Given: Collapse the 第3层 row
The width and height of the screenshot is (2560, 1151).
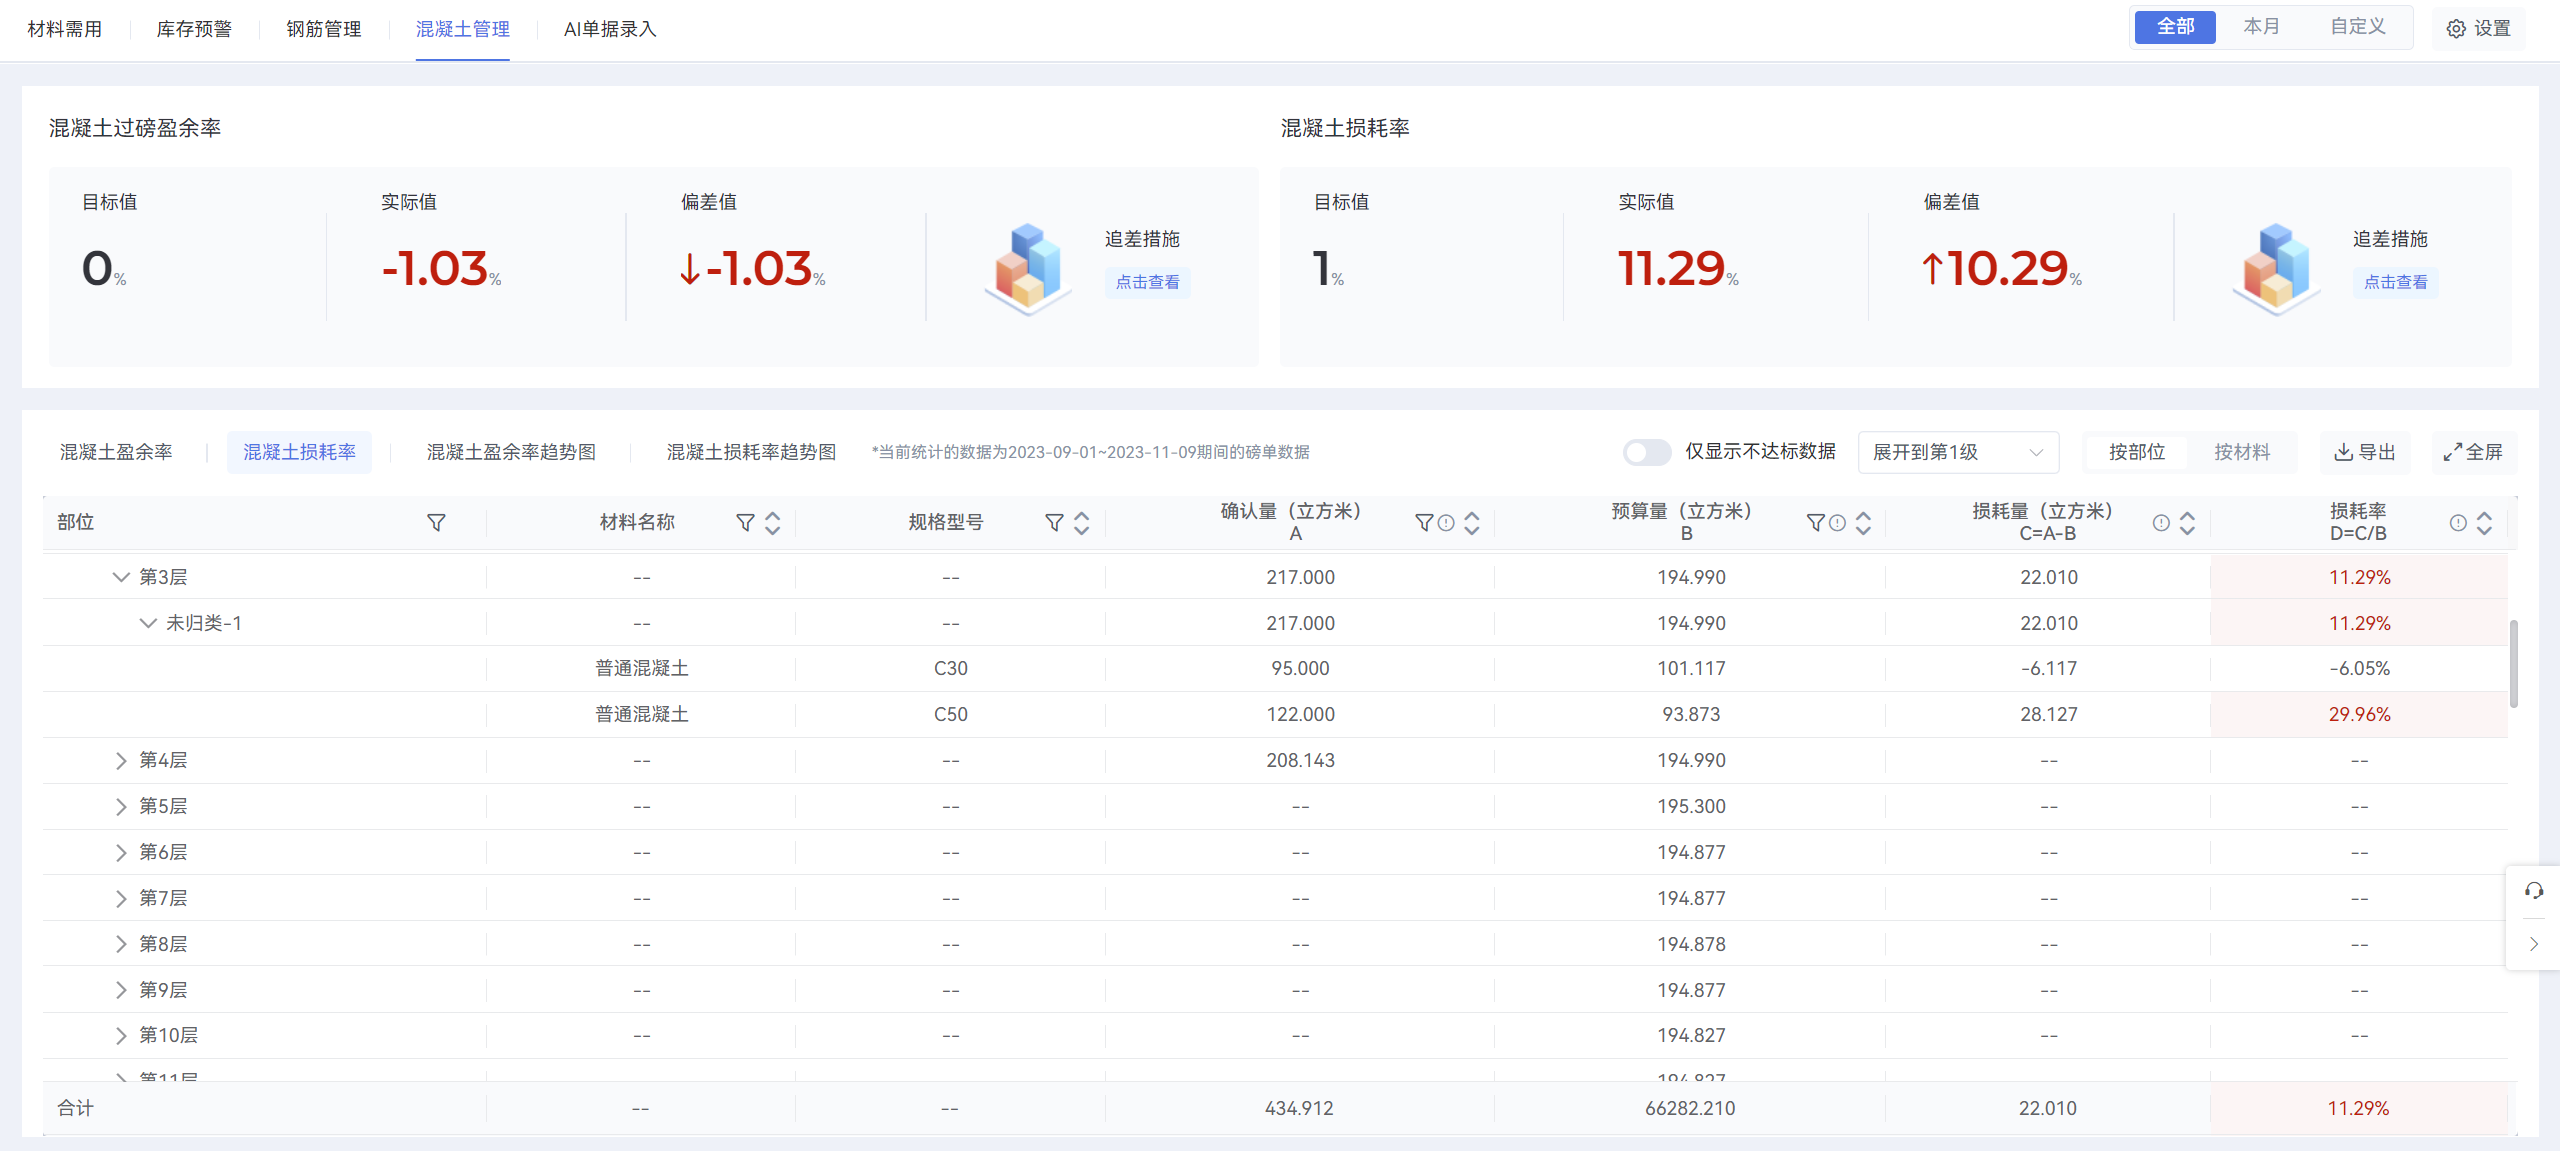Looking at the screenshot, I should (121, 577).
